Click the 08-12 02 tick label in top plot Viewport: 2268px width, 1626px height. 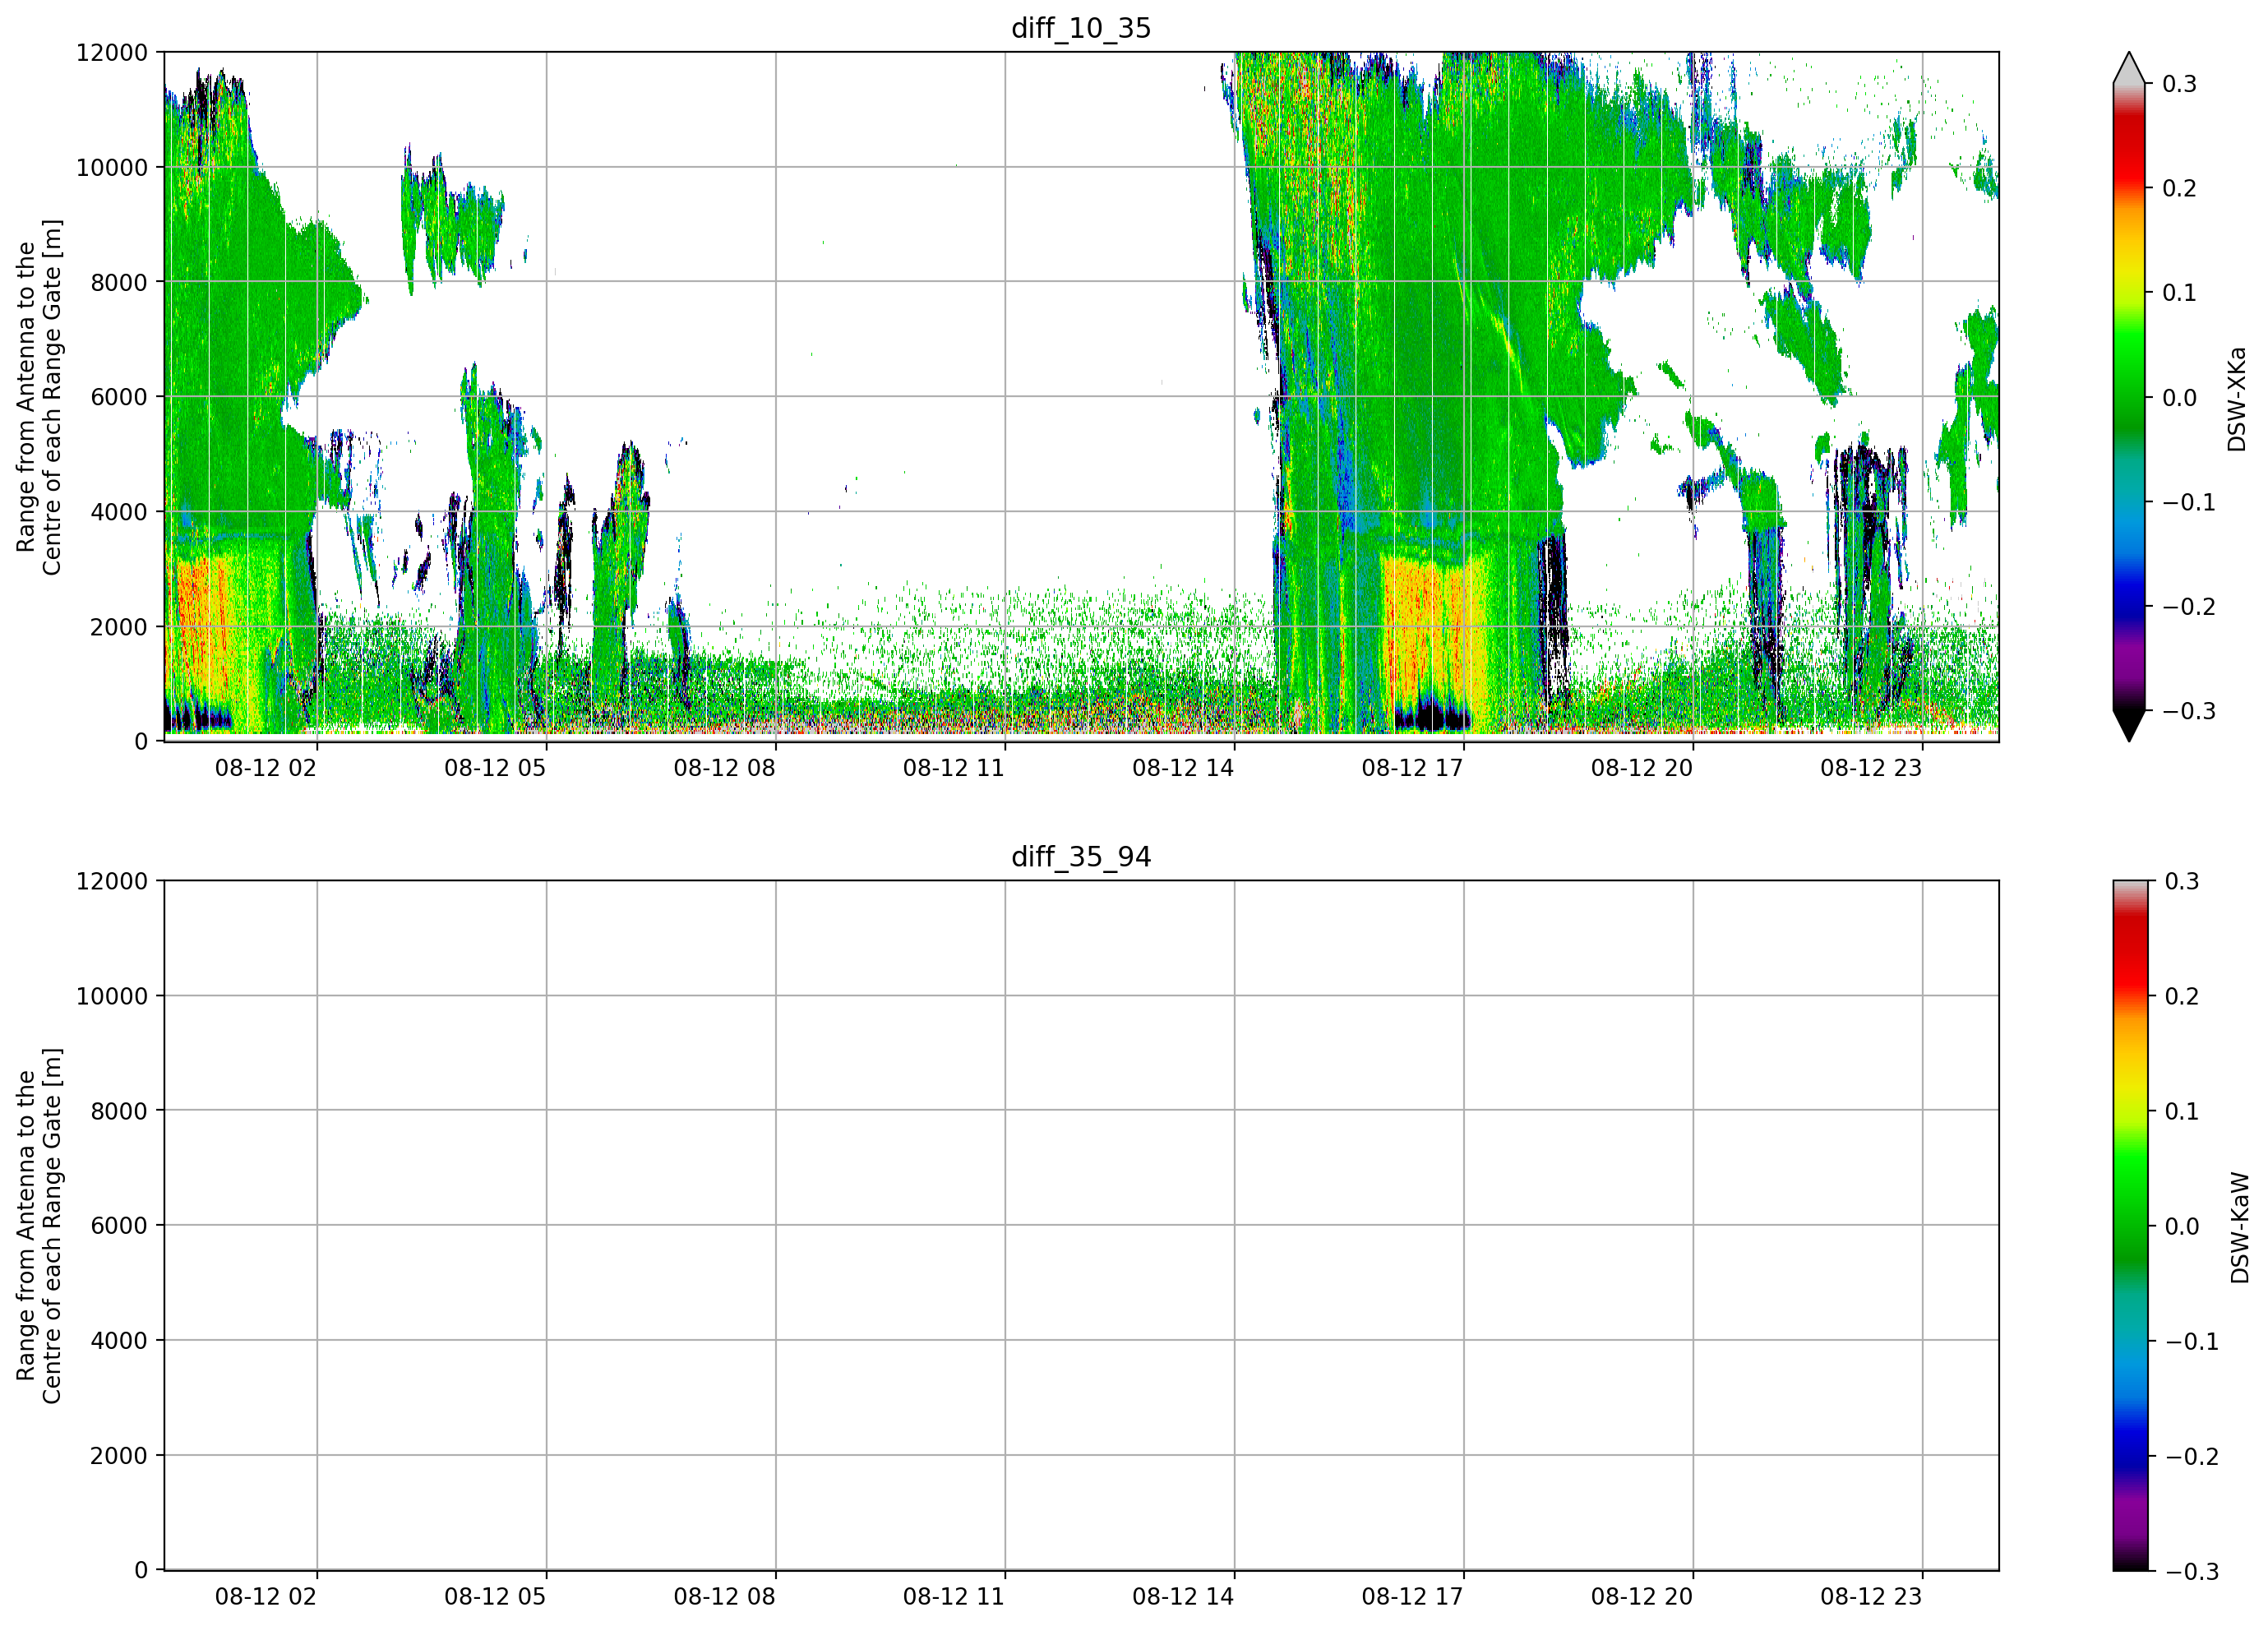(x=265, y=768)
